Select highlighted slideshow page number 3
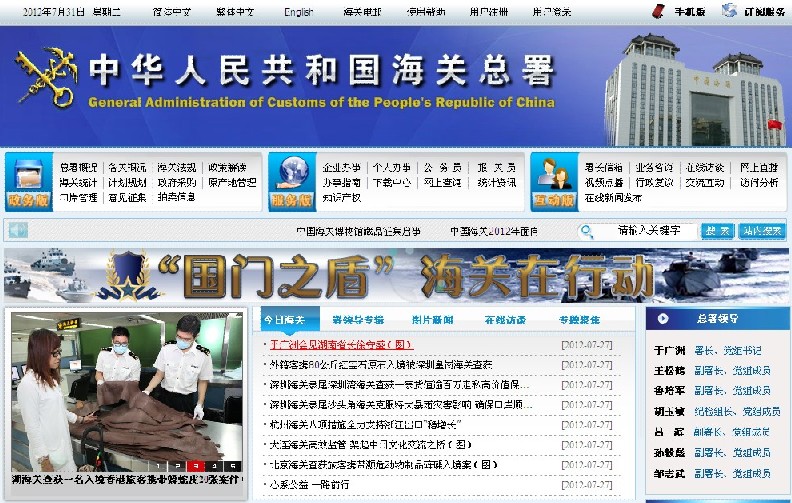792x503 pixels. coord(196,466)
